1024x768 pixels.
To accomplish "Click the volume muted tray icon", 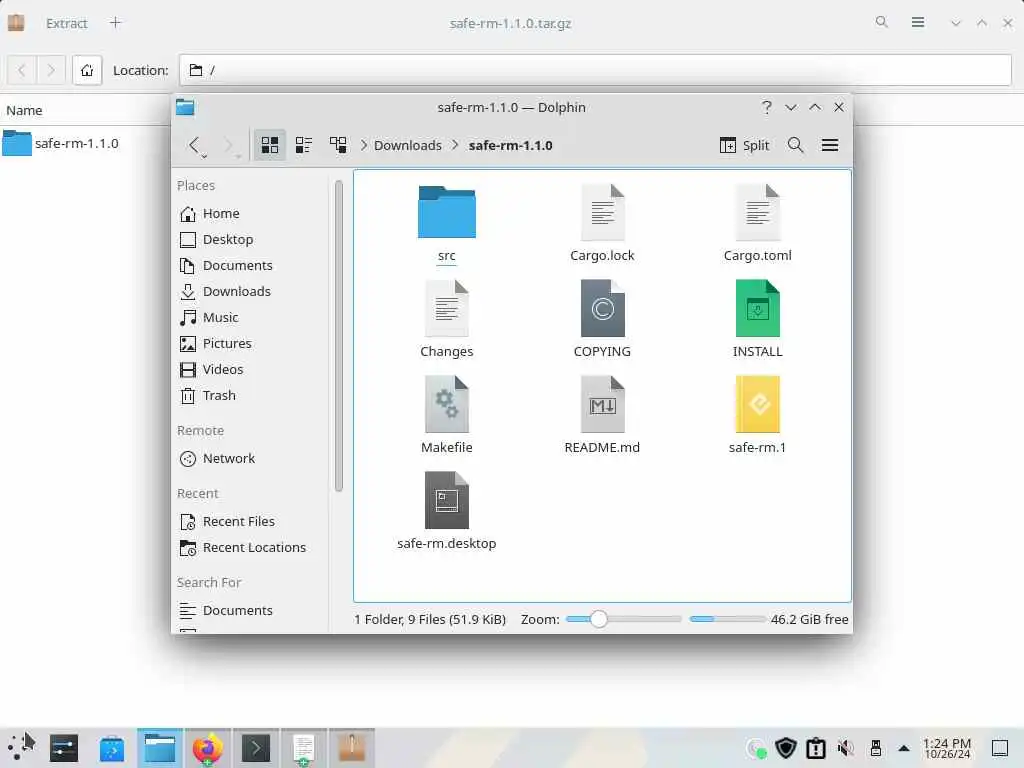I will coord(846,748).
